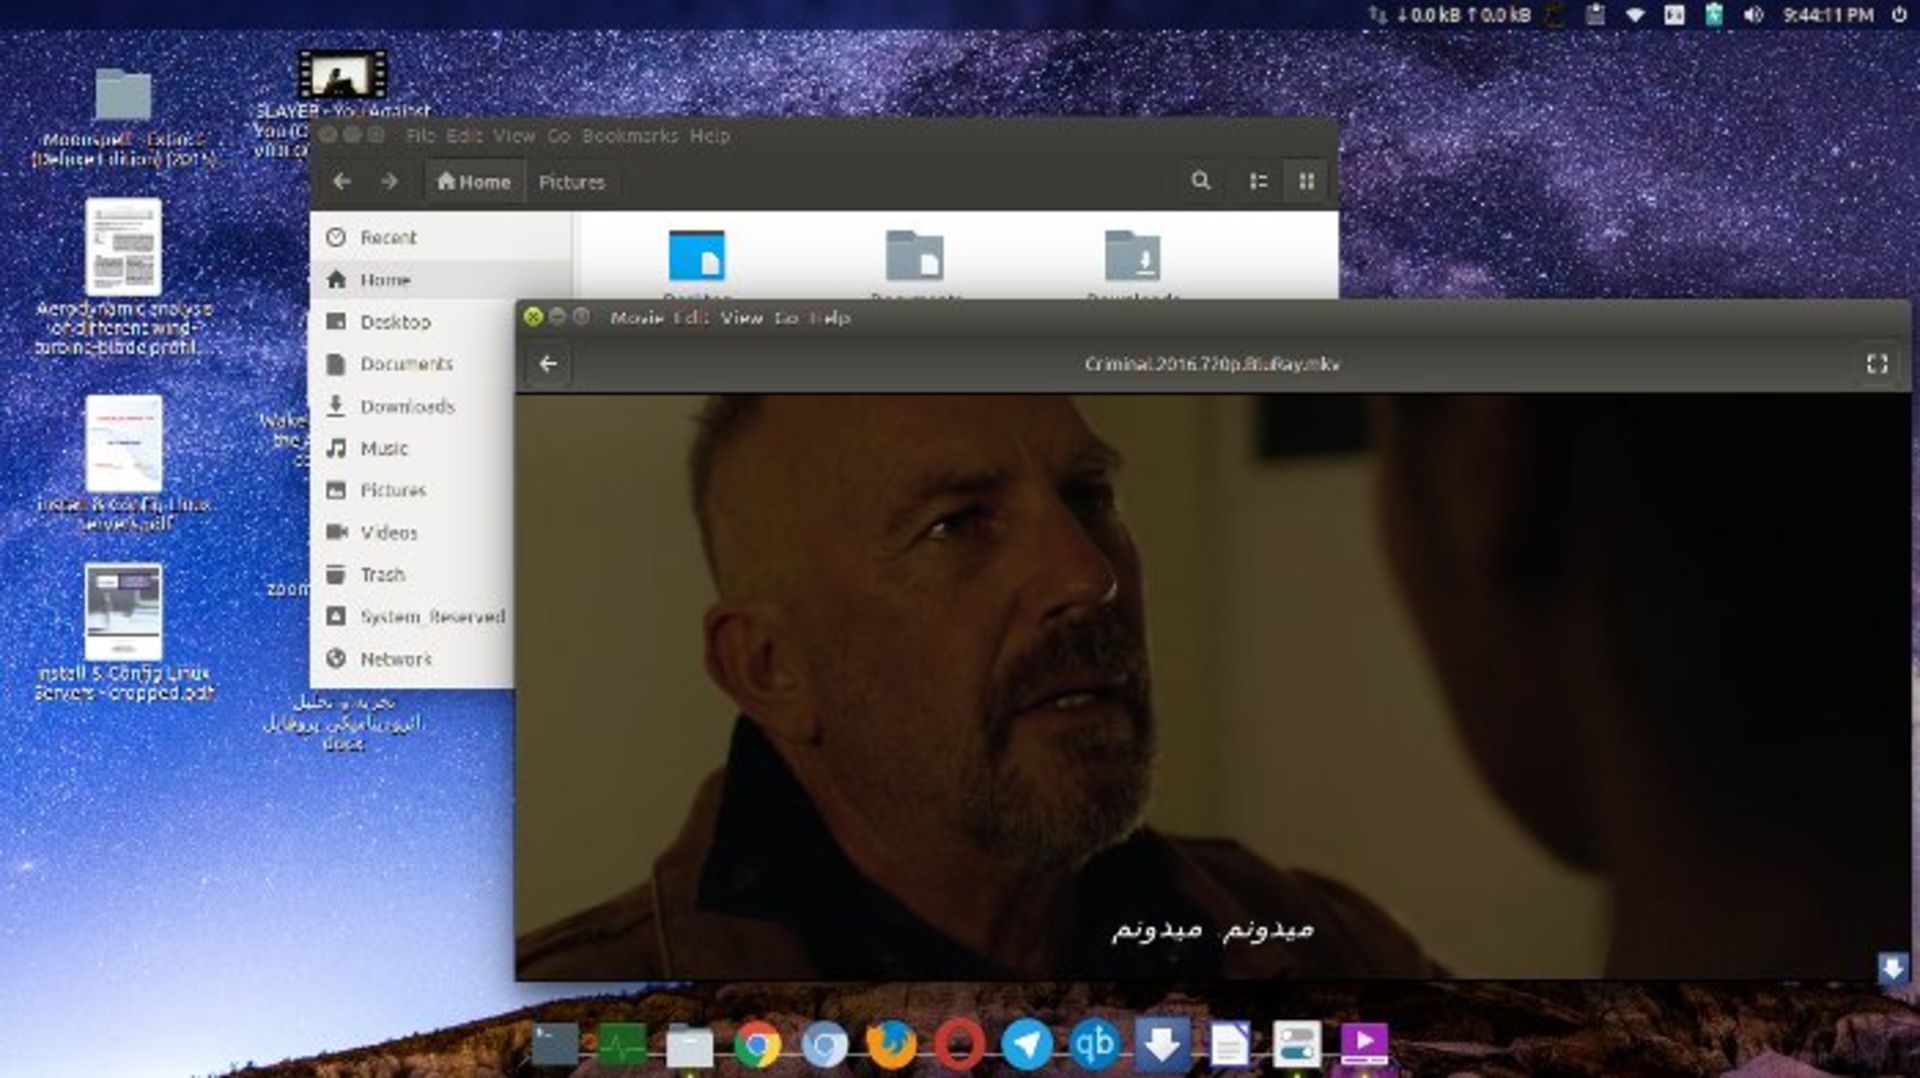Switch file manager to grid view
The width and height of the screenshot is (1920, 1078).
click(x=1306, y=181)
